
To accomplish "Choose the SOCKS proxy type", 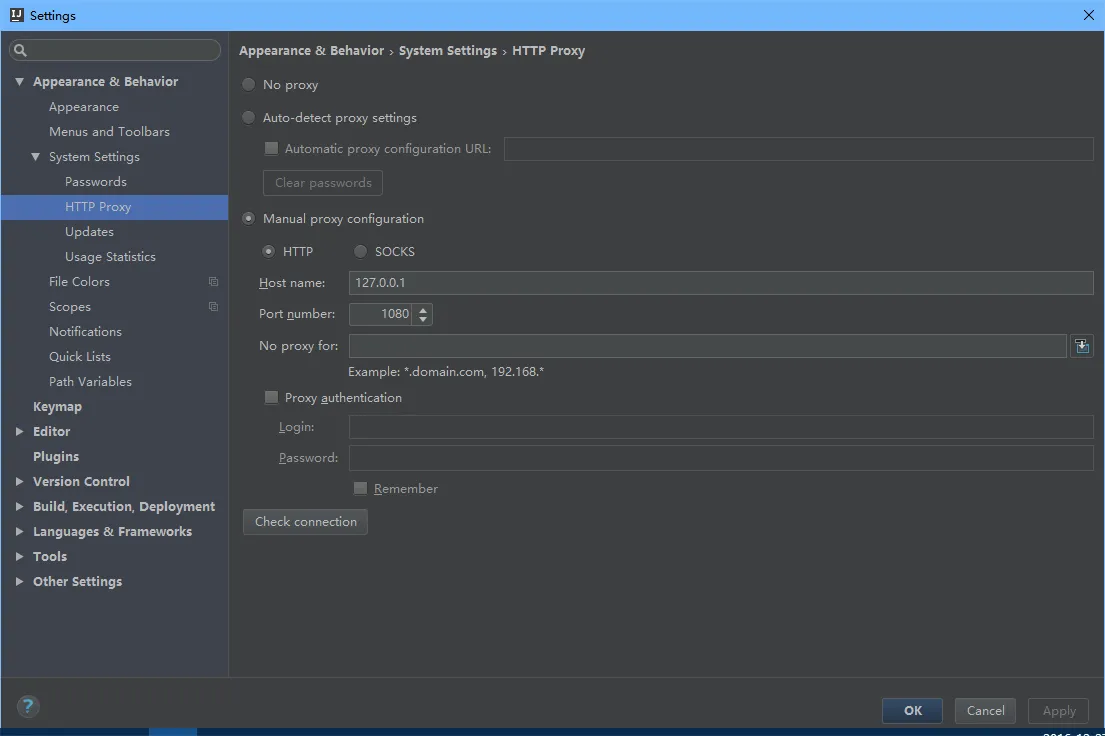I will tap(361, 251).
